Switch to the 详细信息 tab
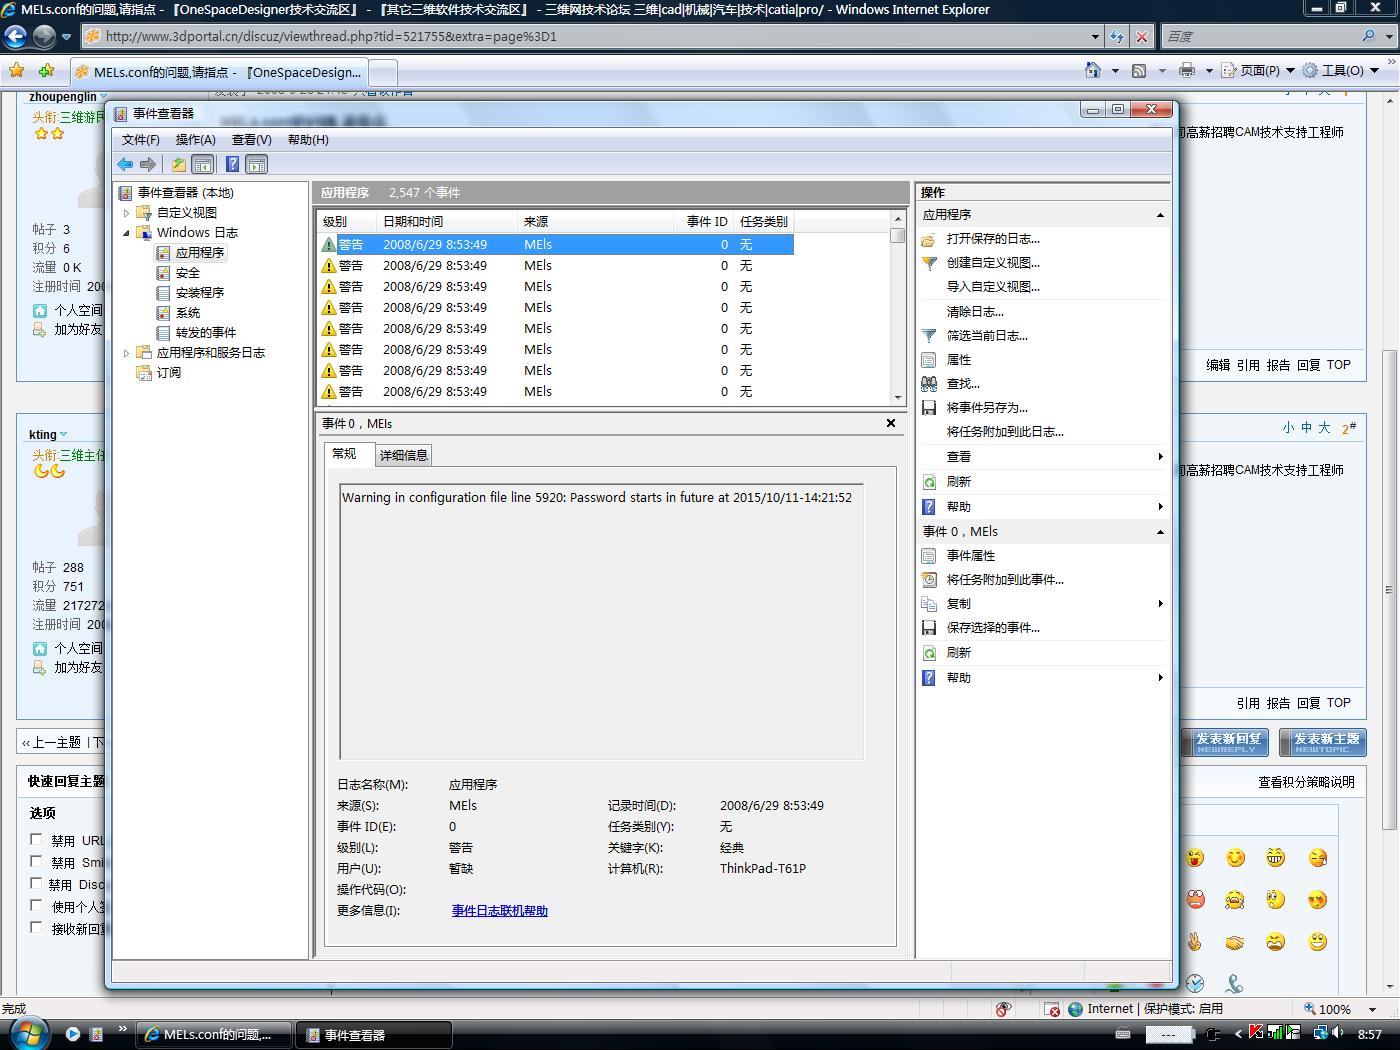1400x1050 pixels. (404, 455)
